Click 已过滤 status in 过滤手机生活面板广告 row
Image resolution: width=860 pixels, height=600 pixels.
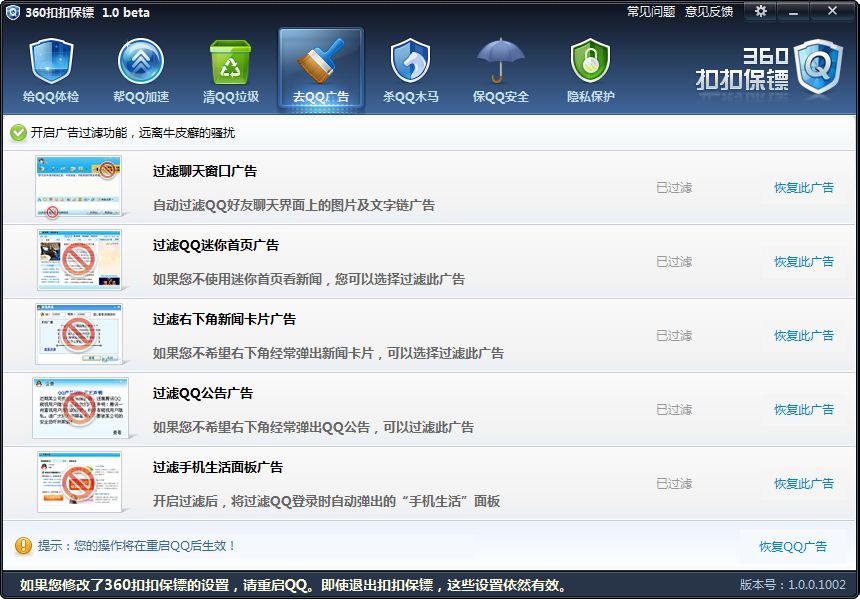[x=674, y=484]
